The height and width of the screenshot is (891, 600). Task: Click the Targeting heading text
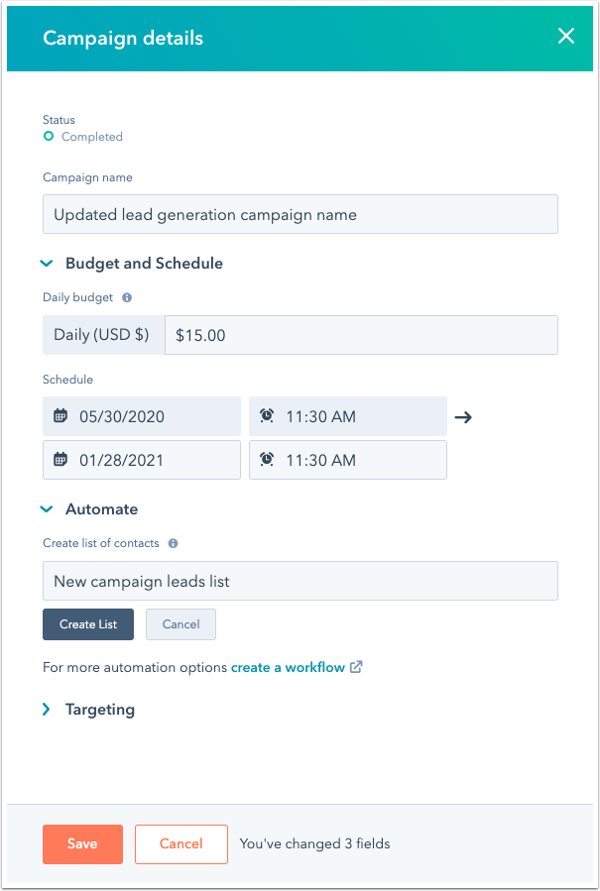point(100,710)
